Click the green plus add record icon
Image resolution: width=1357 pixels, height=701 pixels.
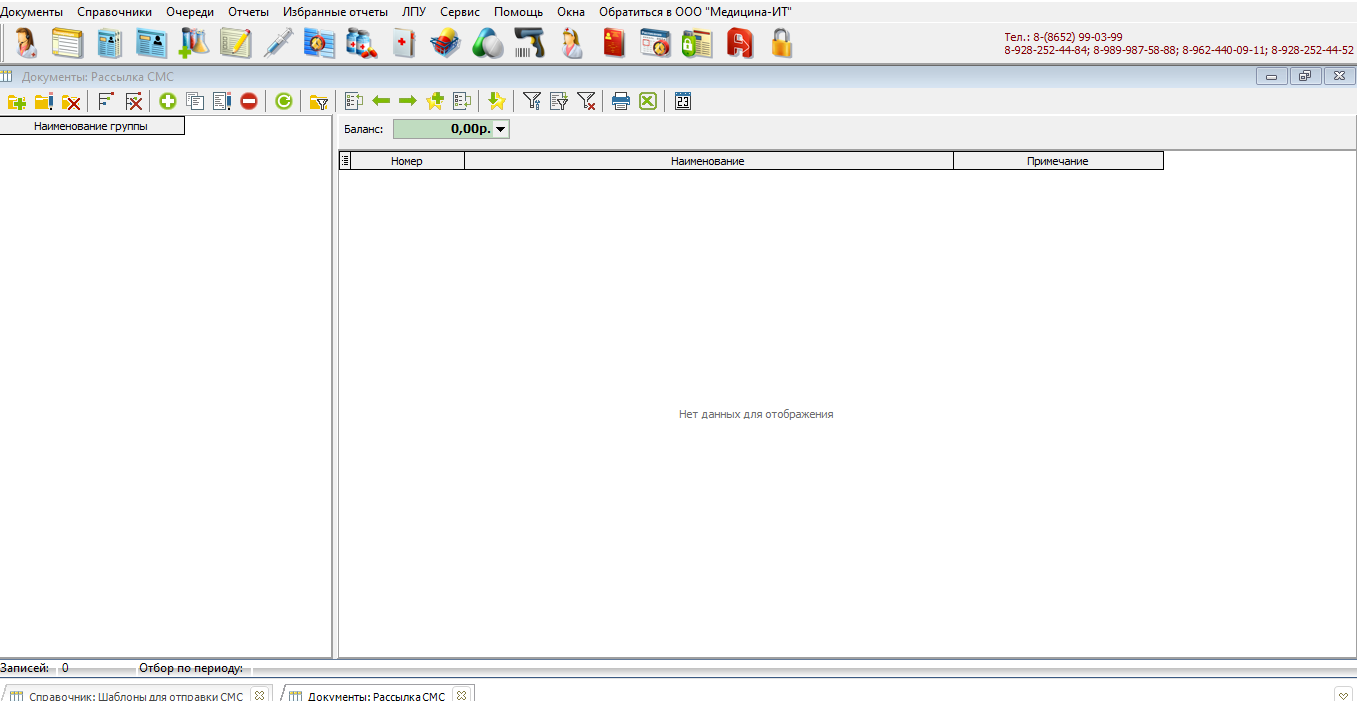[x=167, y=101]
